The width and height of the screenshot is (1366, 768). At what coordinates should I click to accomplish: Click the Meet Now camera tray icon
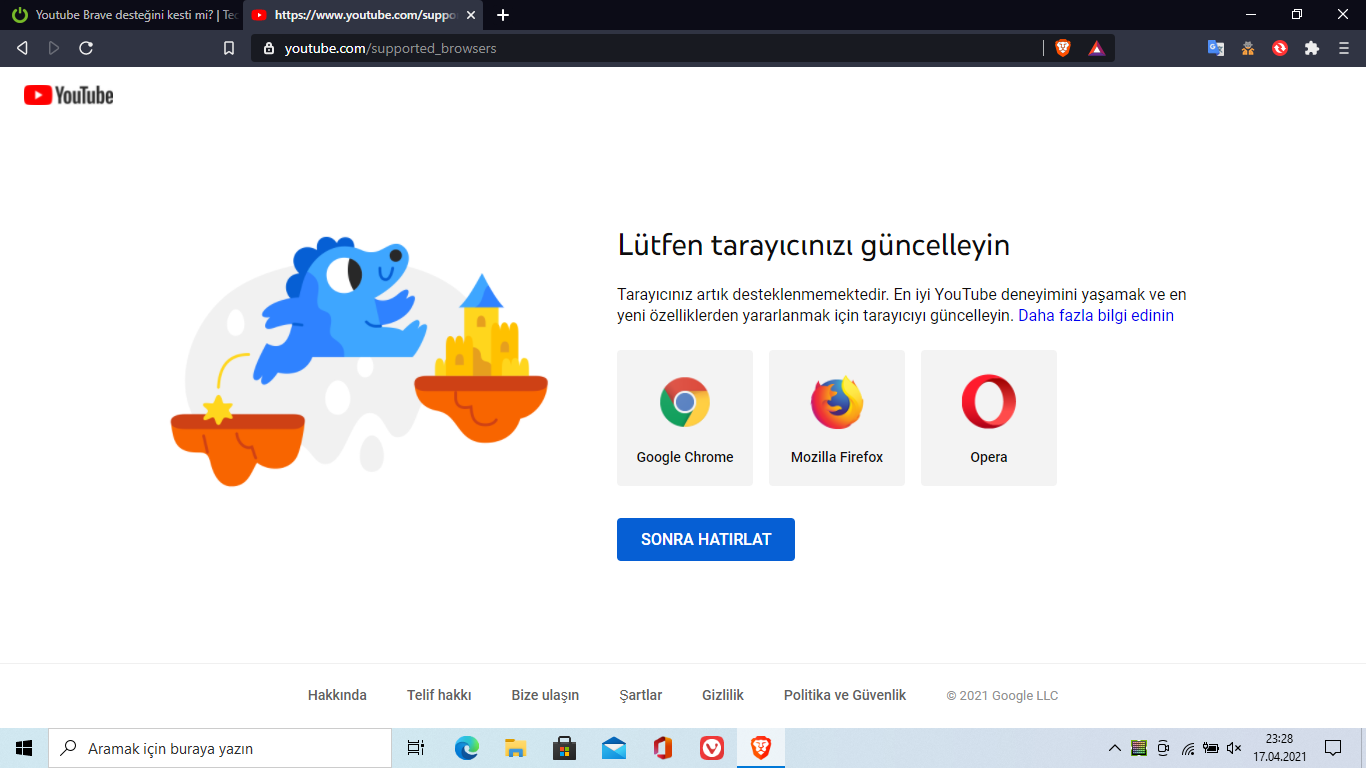(x=1163, y=748)
